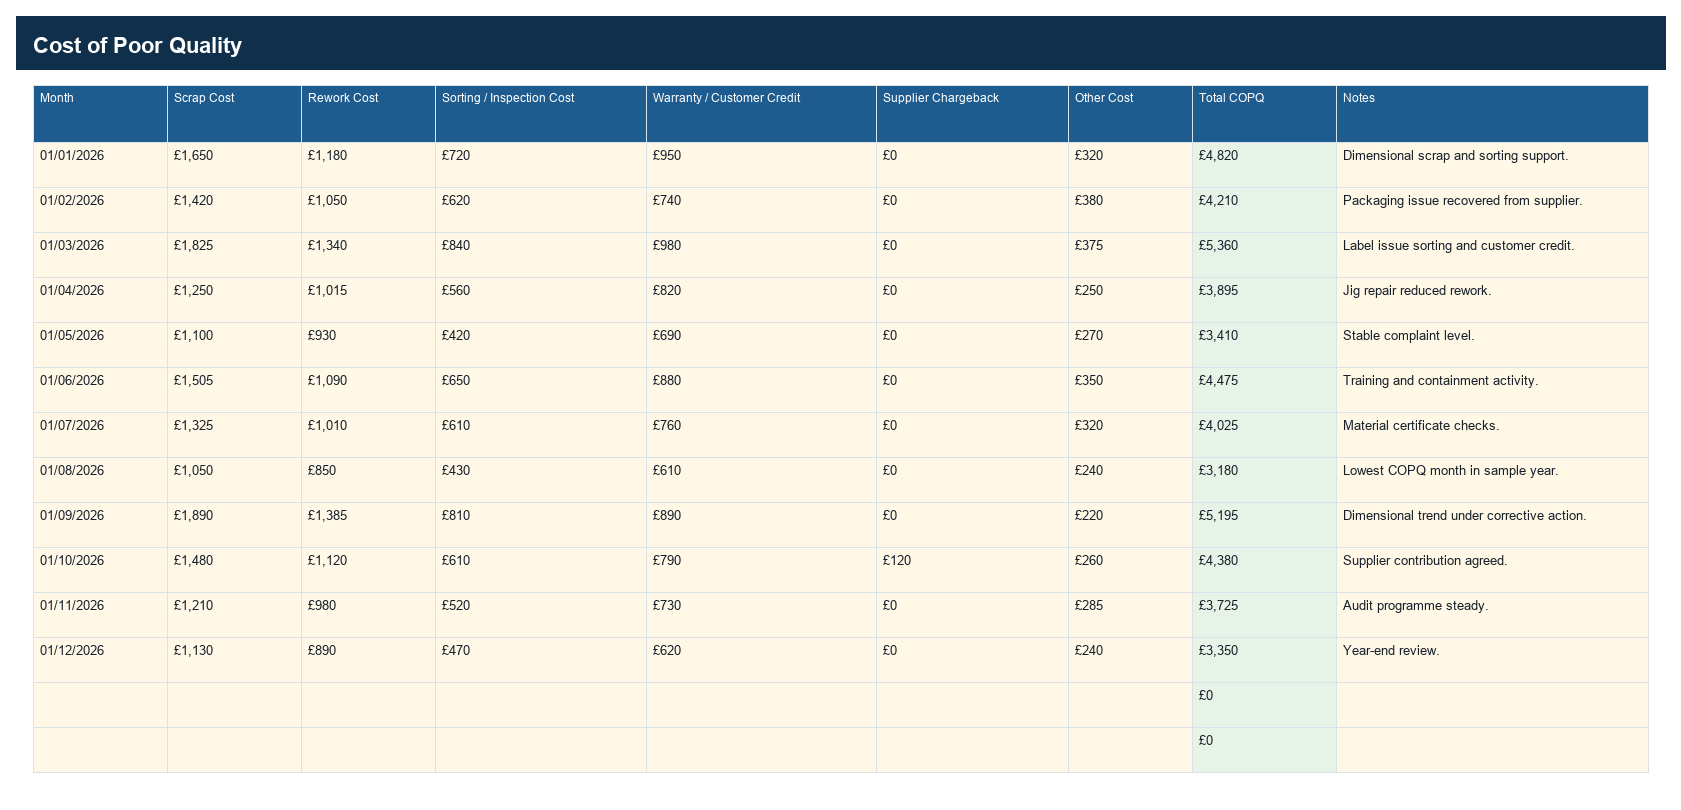Select note 'Year-end review.'
1681x810 pixels.
click(x=1492, y=660)
